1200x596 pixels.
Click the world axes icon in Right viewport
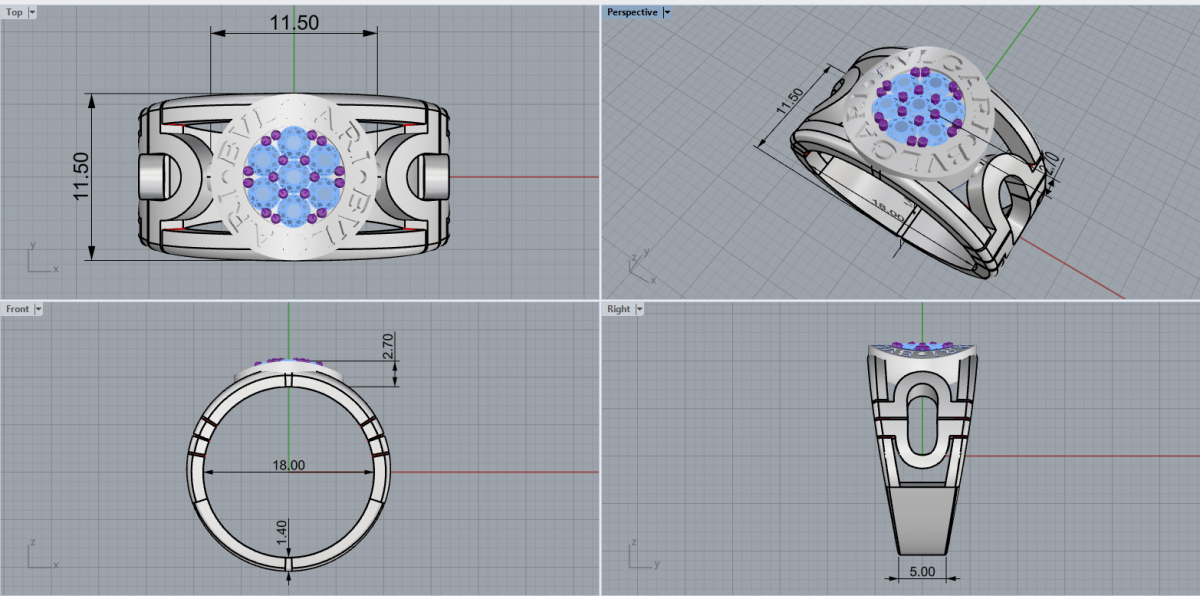coord(640,556)
